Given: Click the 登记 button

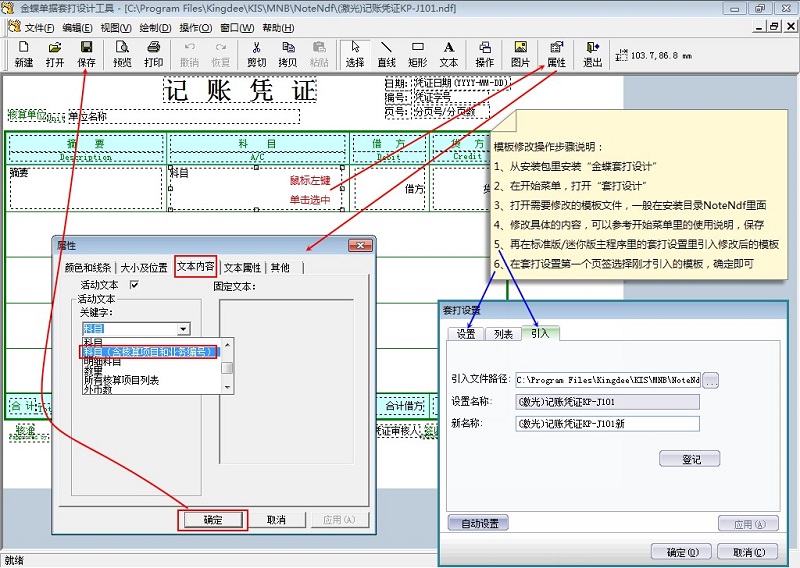Looking at the screenshot, I should coord(689,458).
